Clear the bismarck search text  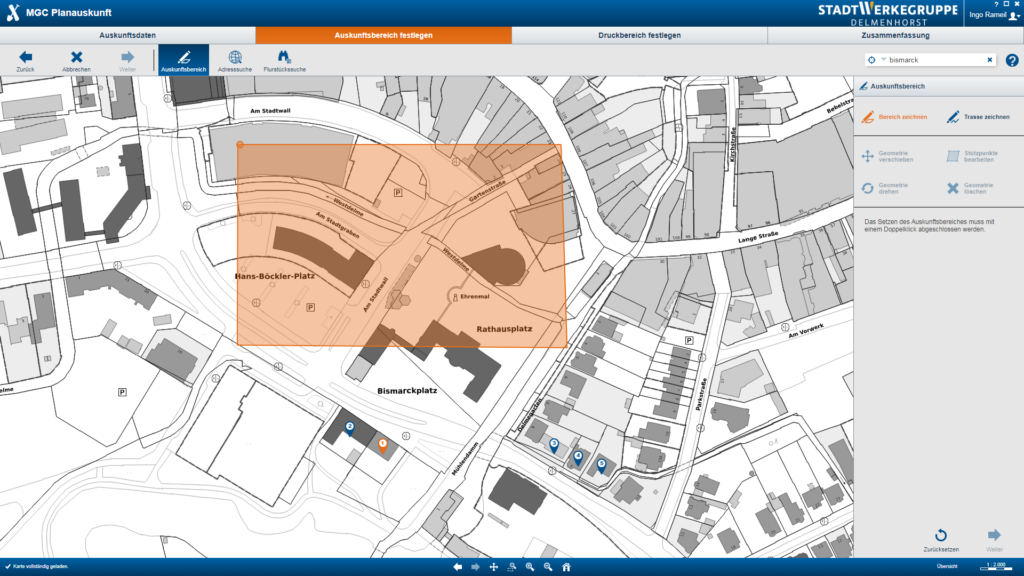990,60
